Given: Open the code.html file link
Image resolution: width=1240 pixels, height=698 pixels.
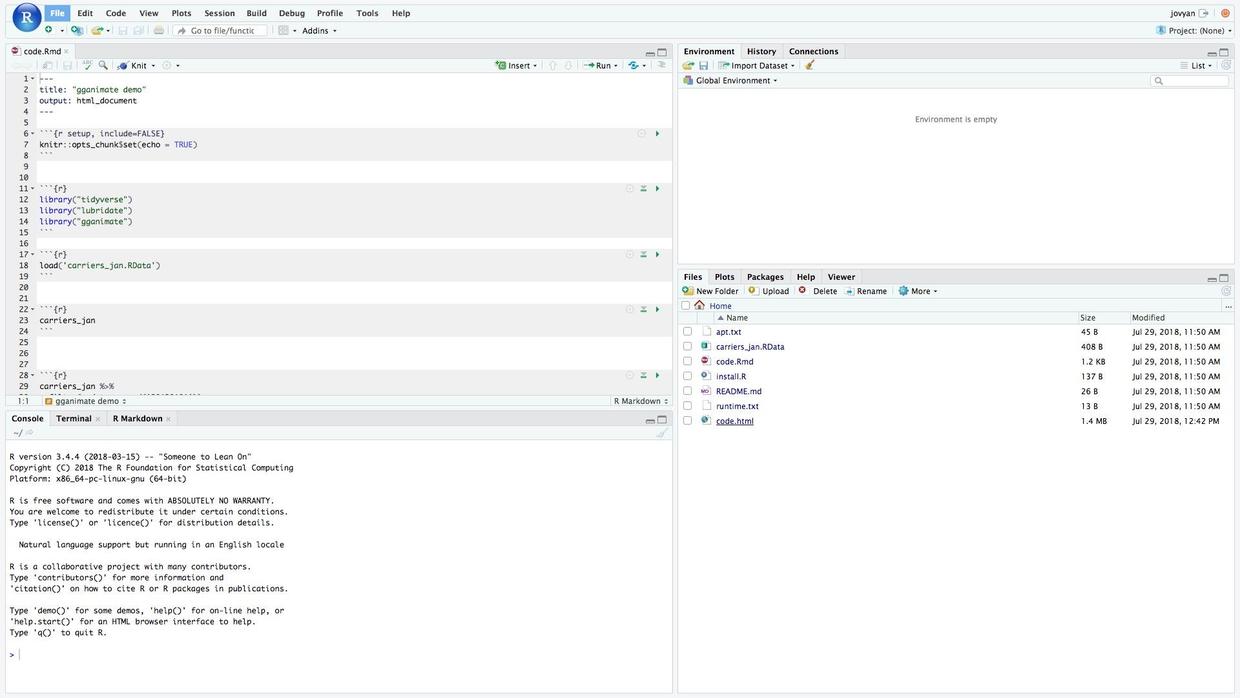Looking at the screenshot, I should [735, 421].
